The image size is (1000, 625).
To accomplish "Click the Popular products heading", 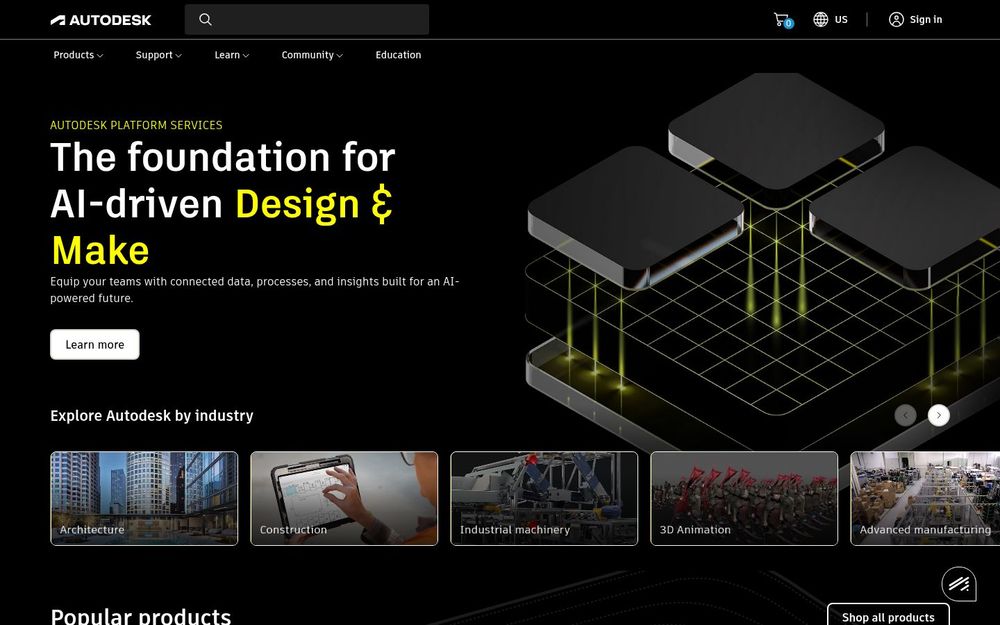I will [x=141, y=617].
